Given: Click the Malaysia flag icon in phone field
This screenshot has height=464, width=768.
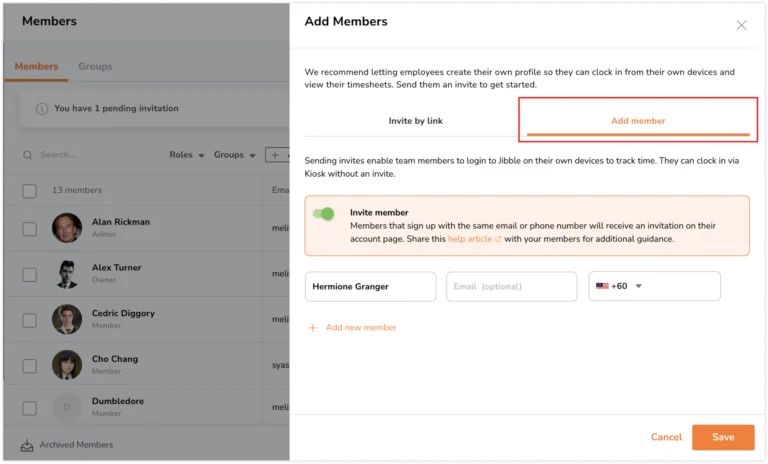Looking at the screenshot, I should 602,286.
